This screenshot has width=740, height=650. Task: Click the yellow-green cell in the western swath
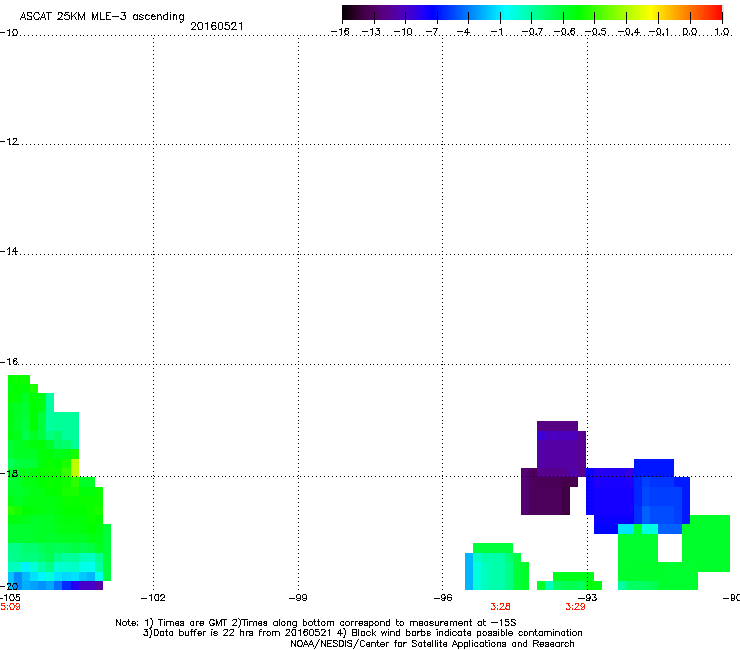75,467
